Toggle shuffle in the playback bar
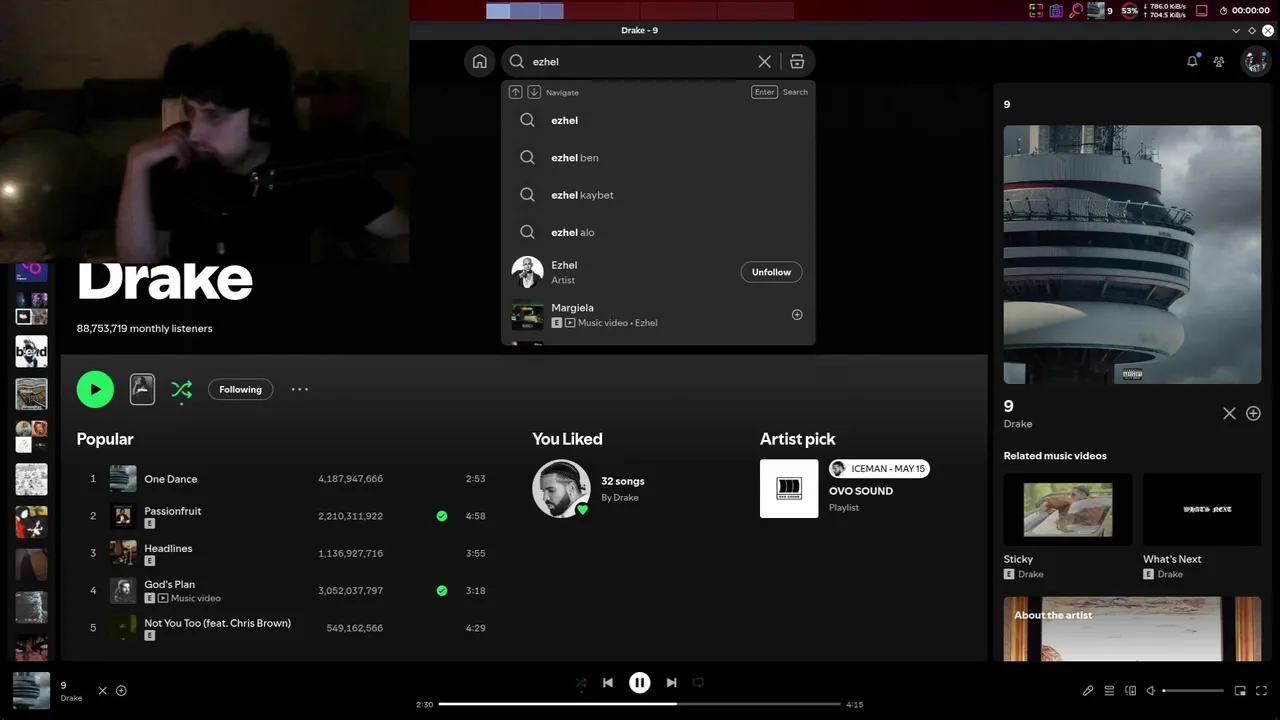This screenshot has height=720, width=1280. click(x=581, y=683)
